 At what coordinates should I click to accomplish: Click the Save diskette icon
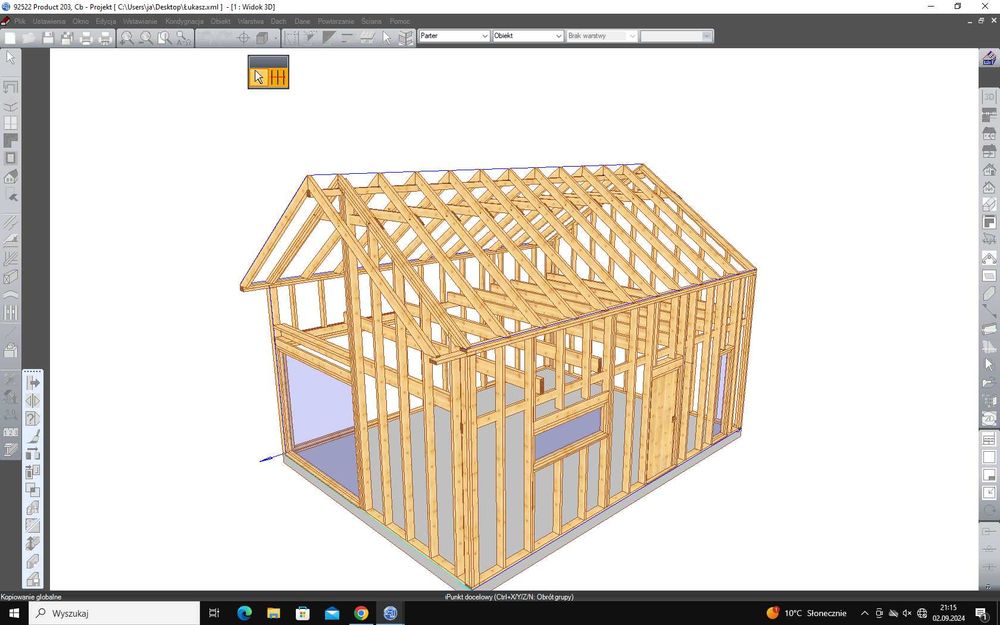click(48, 38)
